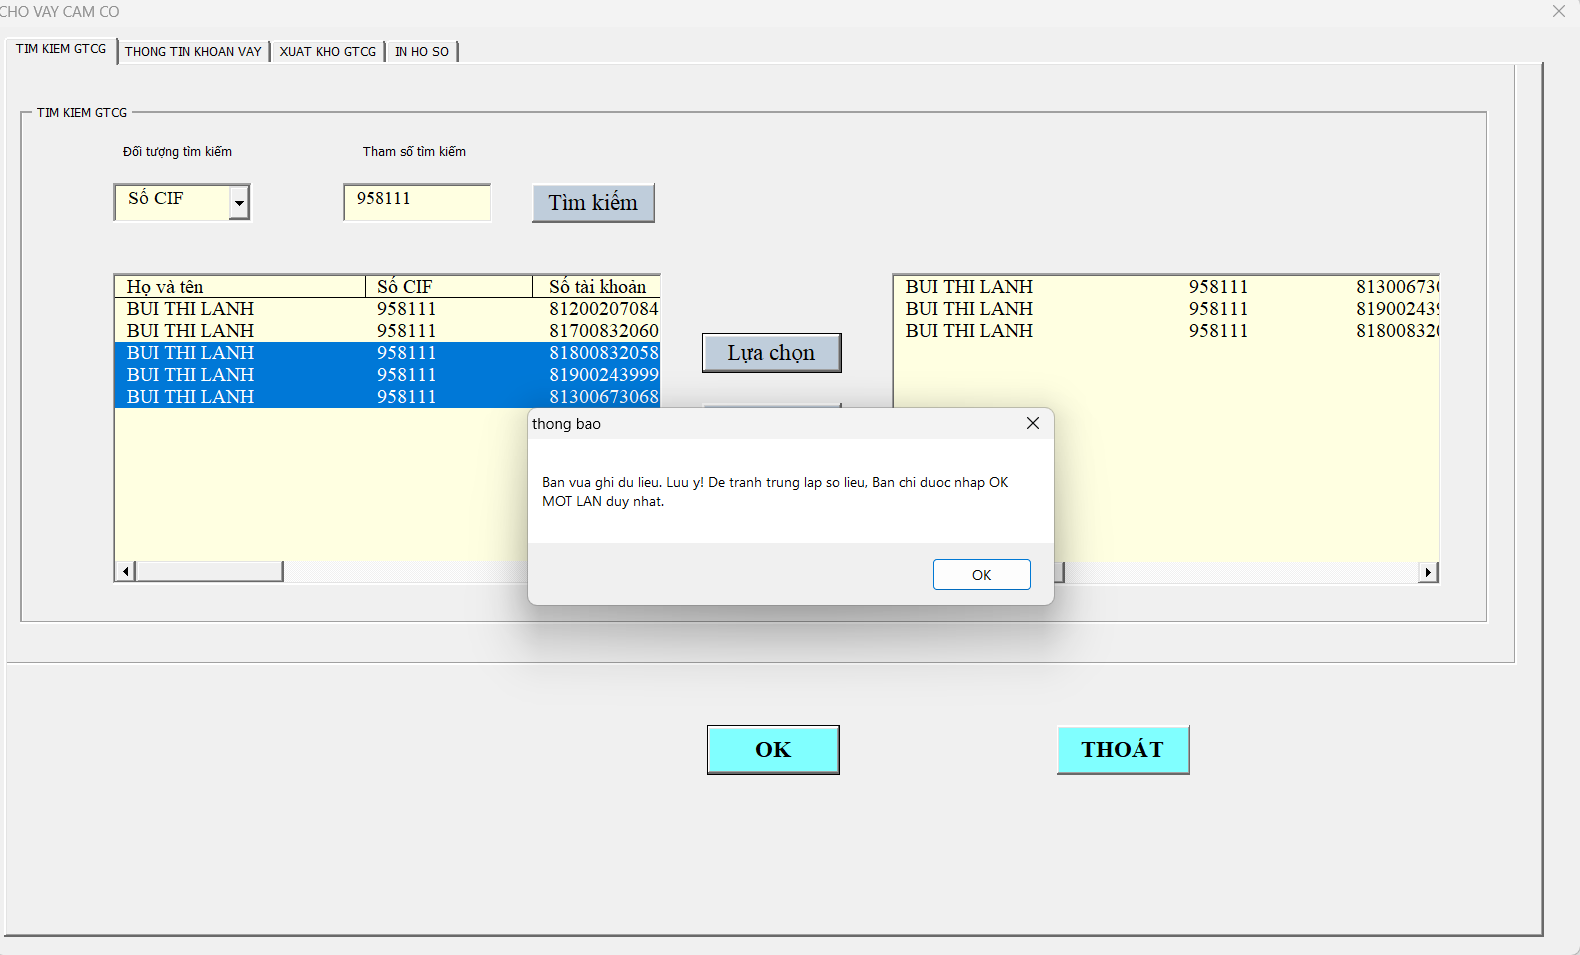Confirm the thong bao dialog with OK
Viewport: 1580px width, 955px height.
click(x=981, y=575)
